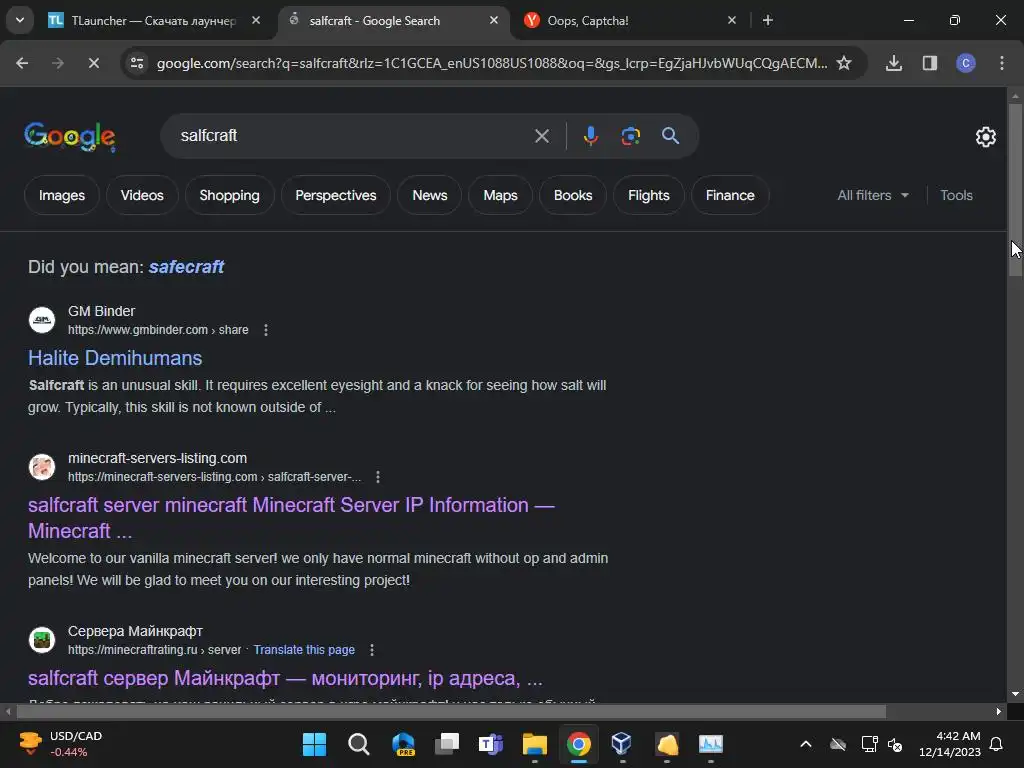Filter results by Videos
1024x768 pixels.
(x=142, y=195)
